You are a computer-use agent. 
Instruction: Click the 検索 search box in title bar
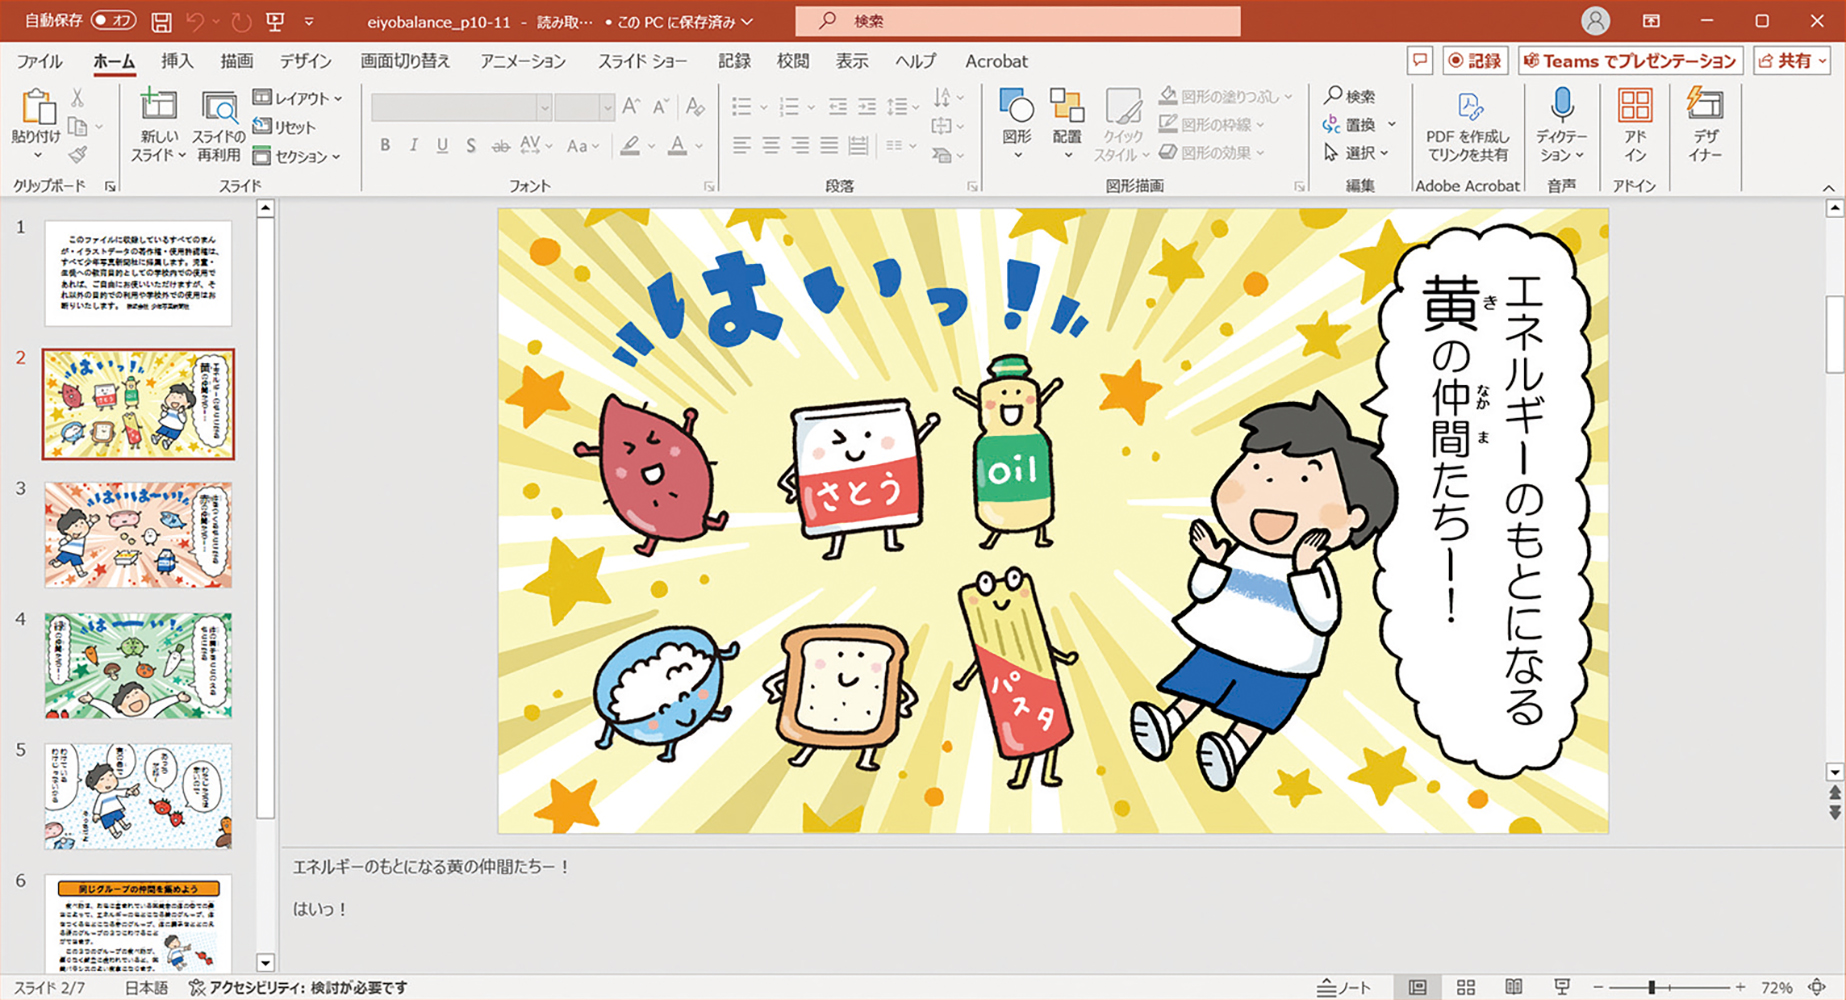click(x=1017, y=20)
